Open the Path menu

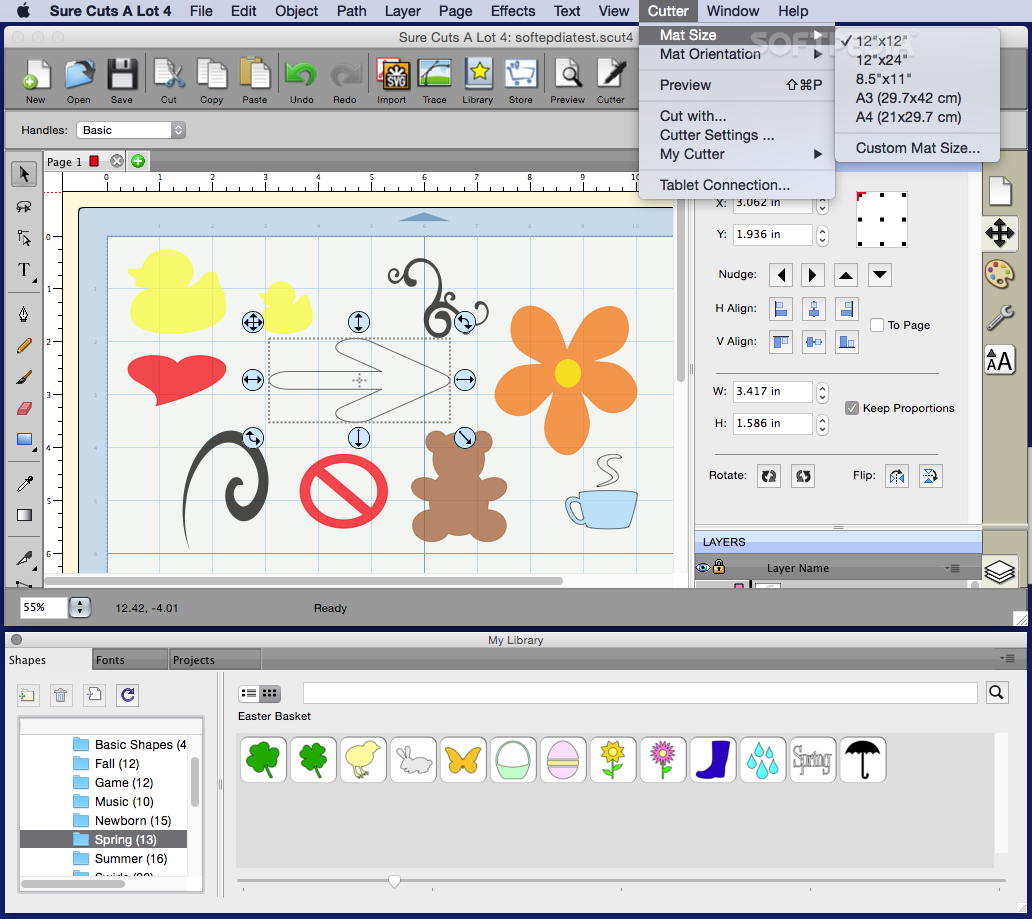(x=351, y=11)
